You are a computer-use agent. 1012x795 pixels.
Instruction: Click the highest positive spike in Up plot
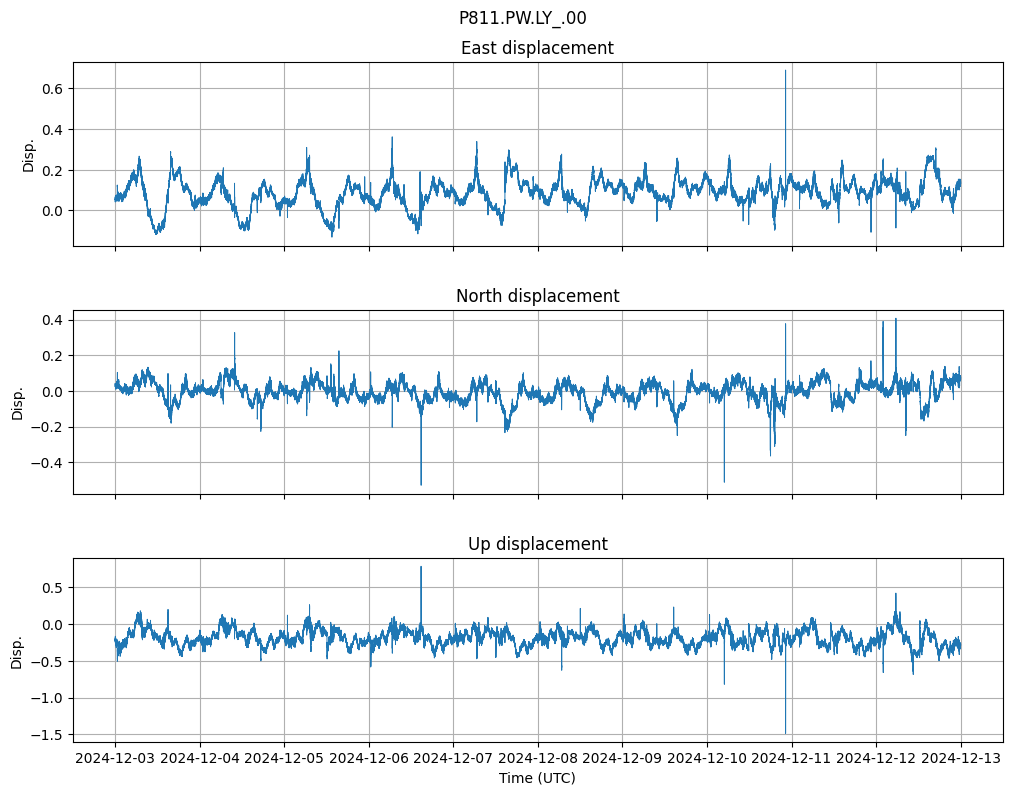[421, 567]
